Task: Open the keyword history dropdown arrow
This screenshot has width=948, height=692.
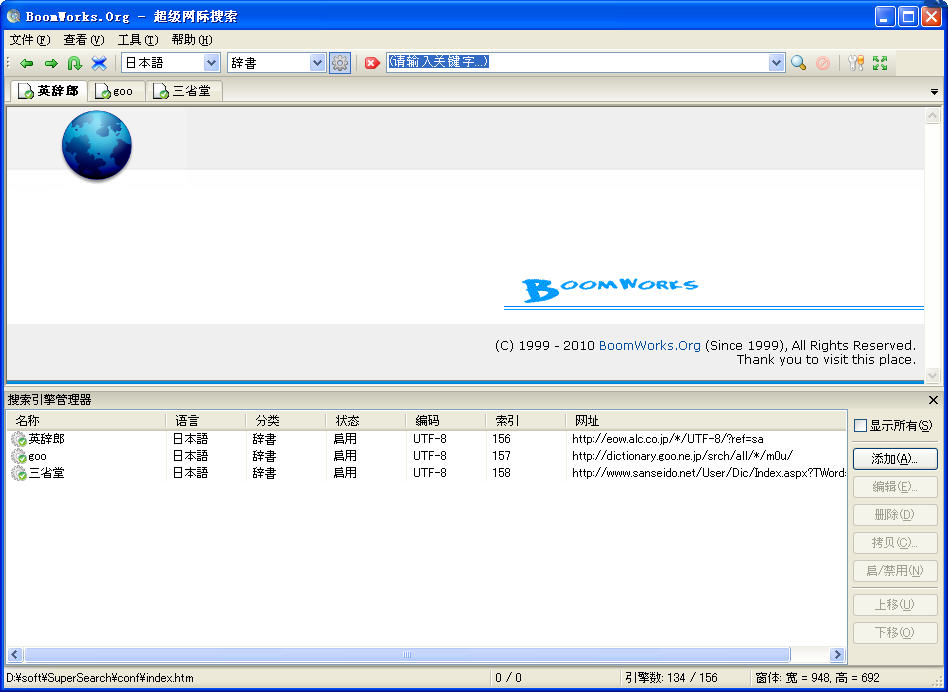Action: click(x=777, y=63)
